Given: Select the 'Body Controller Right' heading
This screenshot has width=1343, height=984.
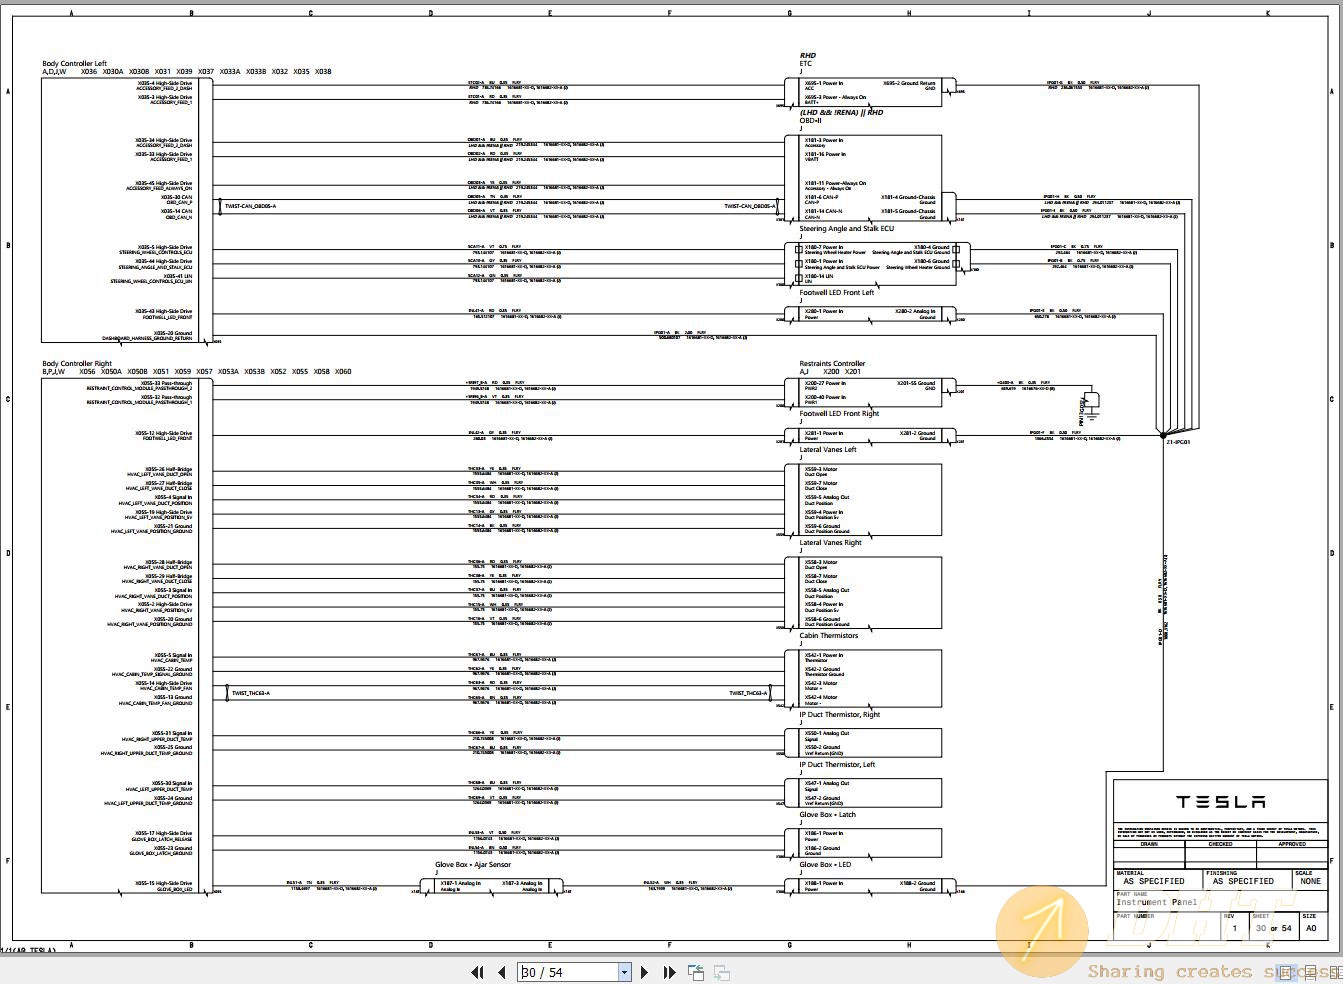Looking at the screenshot, I should (77, 363).
